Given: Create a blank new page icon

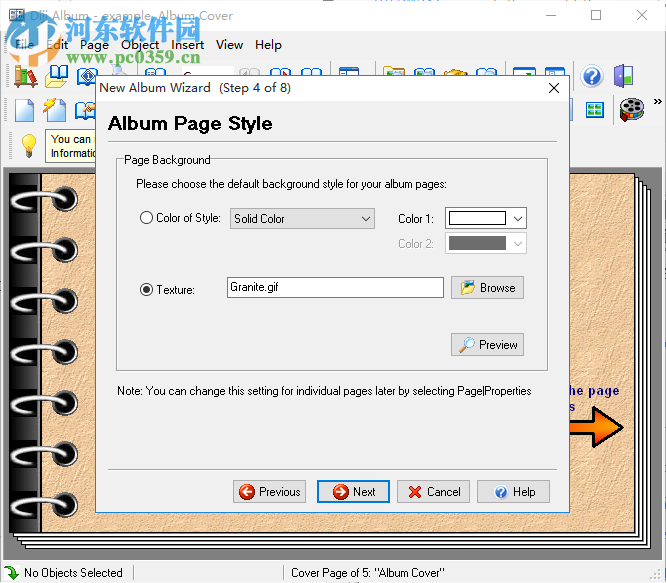Looking at the screenshot, I should [25, 110].
